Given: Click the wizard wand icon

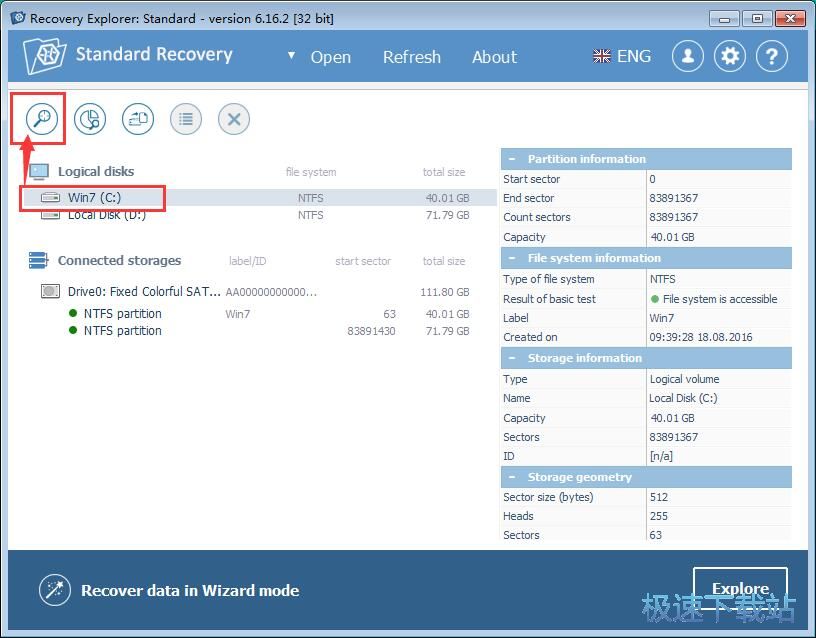Looking at the screenshot, I should tap(54, 589).
